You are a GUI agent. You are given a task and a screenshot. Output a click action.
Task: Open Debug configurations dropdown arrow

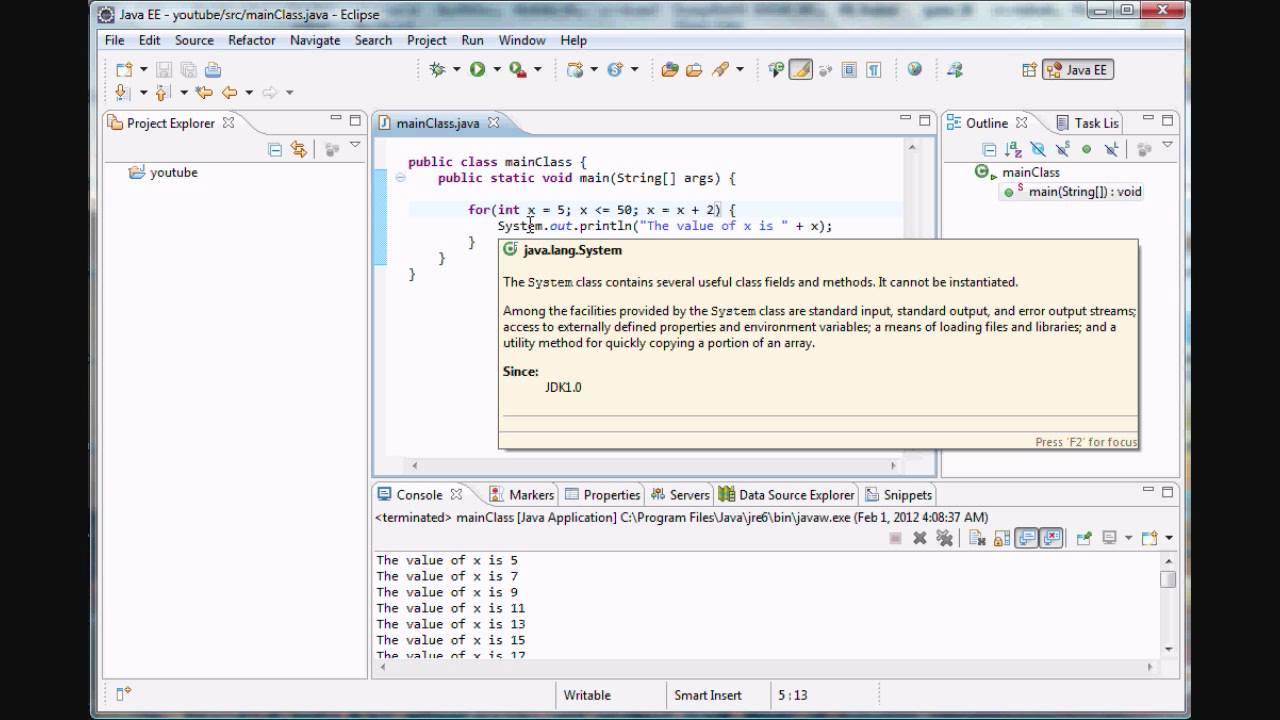tap(456, 70)
